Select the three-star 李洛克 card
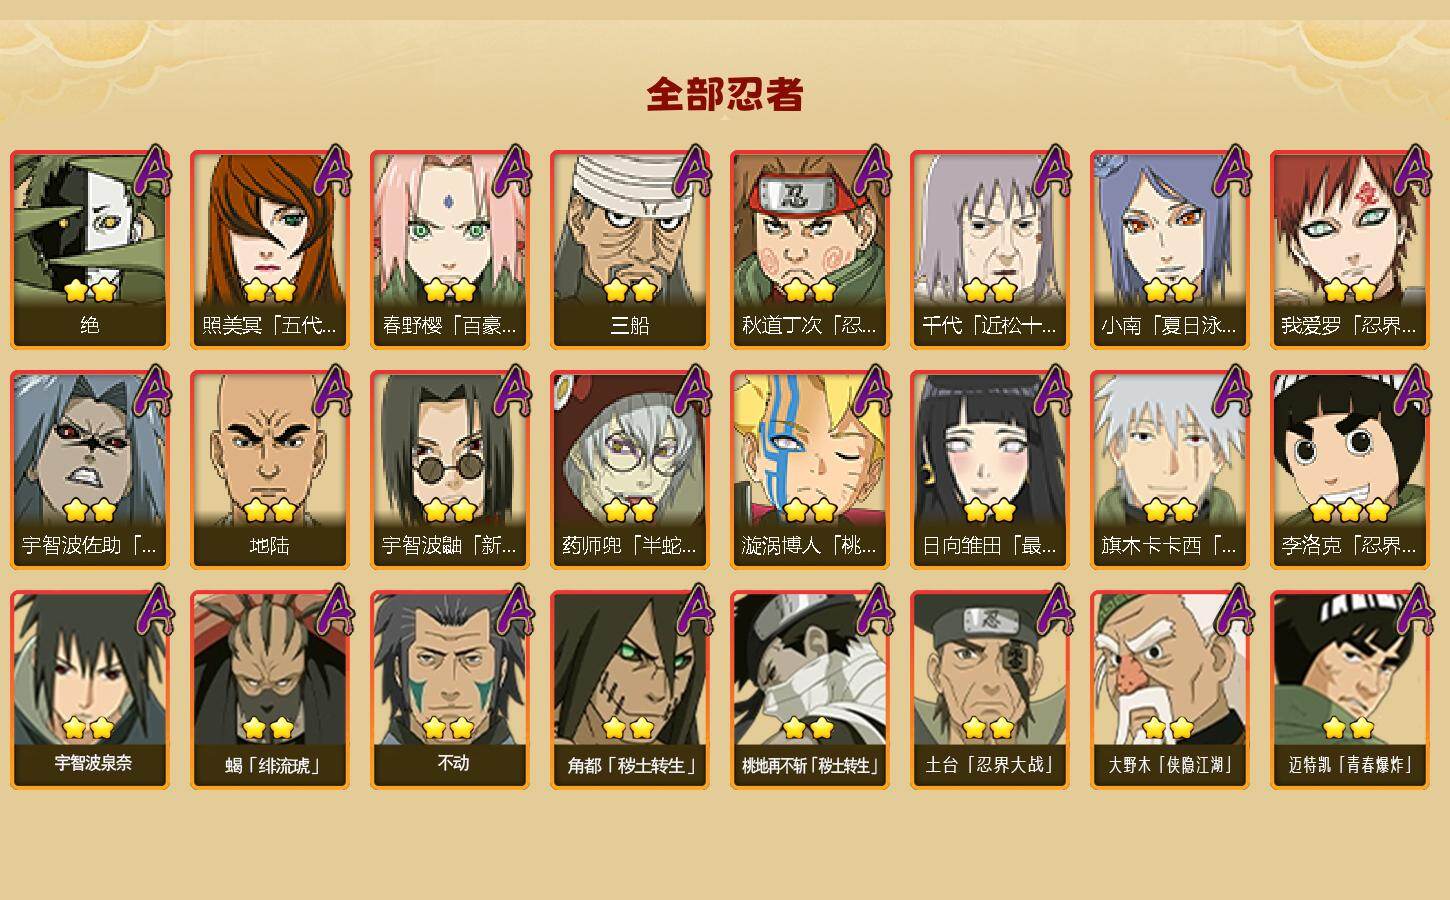This screenshot has height=900, width=1450. coord(1350,470)
